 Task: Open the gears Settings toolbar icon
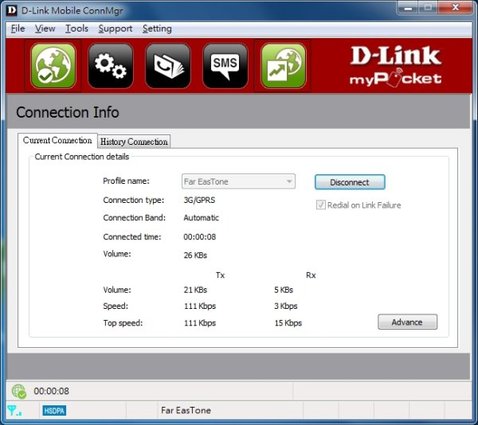tap(111, 66)
